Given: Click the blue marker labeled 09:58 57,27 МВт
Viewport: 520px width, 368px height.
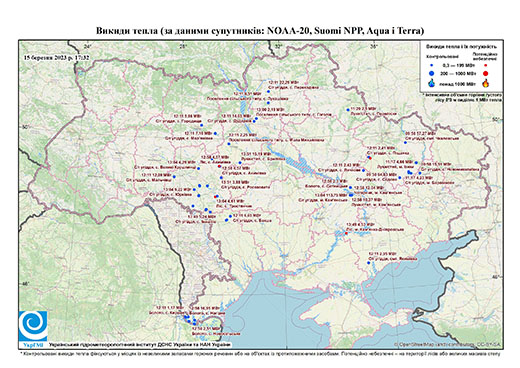Looking at the screenshot, I should tap(406, 142).
